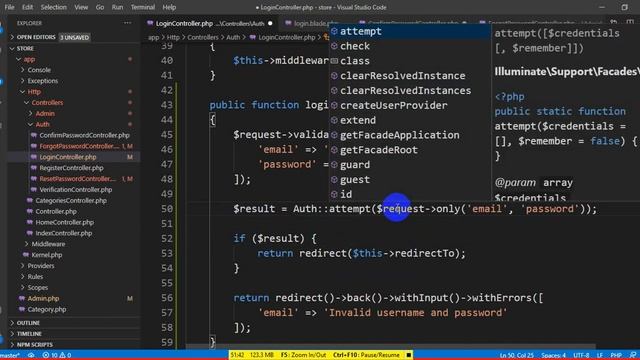Change language mode from PHP

[616, 355]
